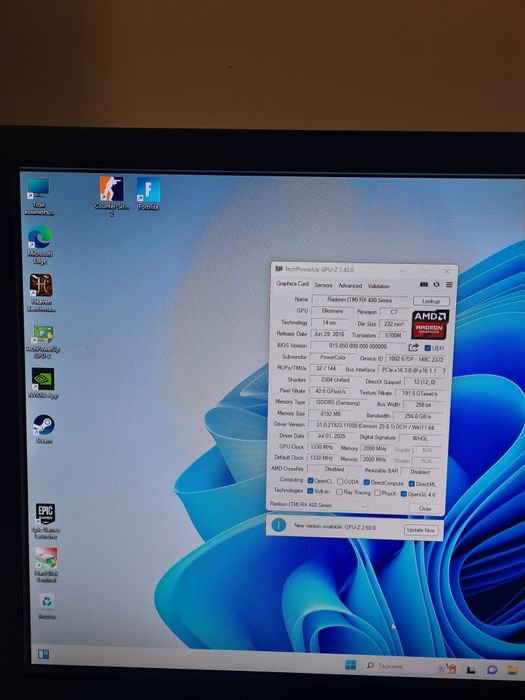This screenshot has height=700, width=525.
Task: Click the Driver Version field
Action: point(375,426)
